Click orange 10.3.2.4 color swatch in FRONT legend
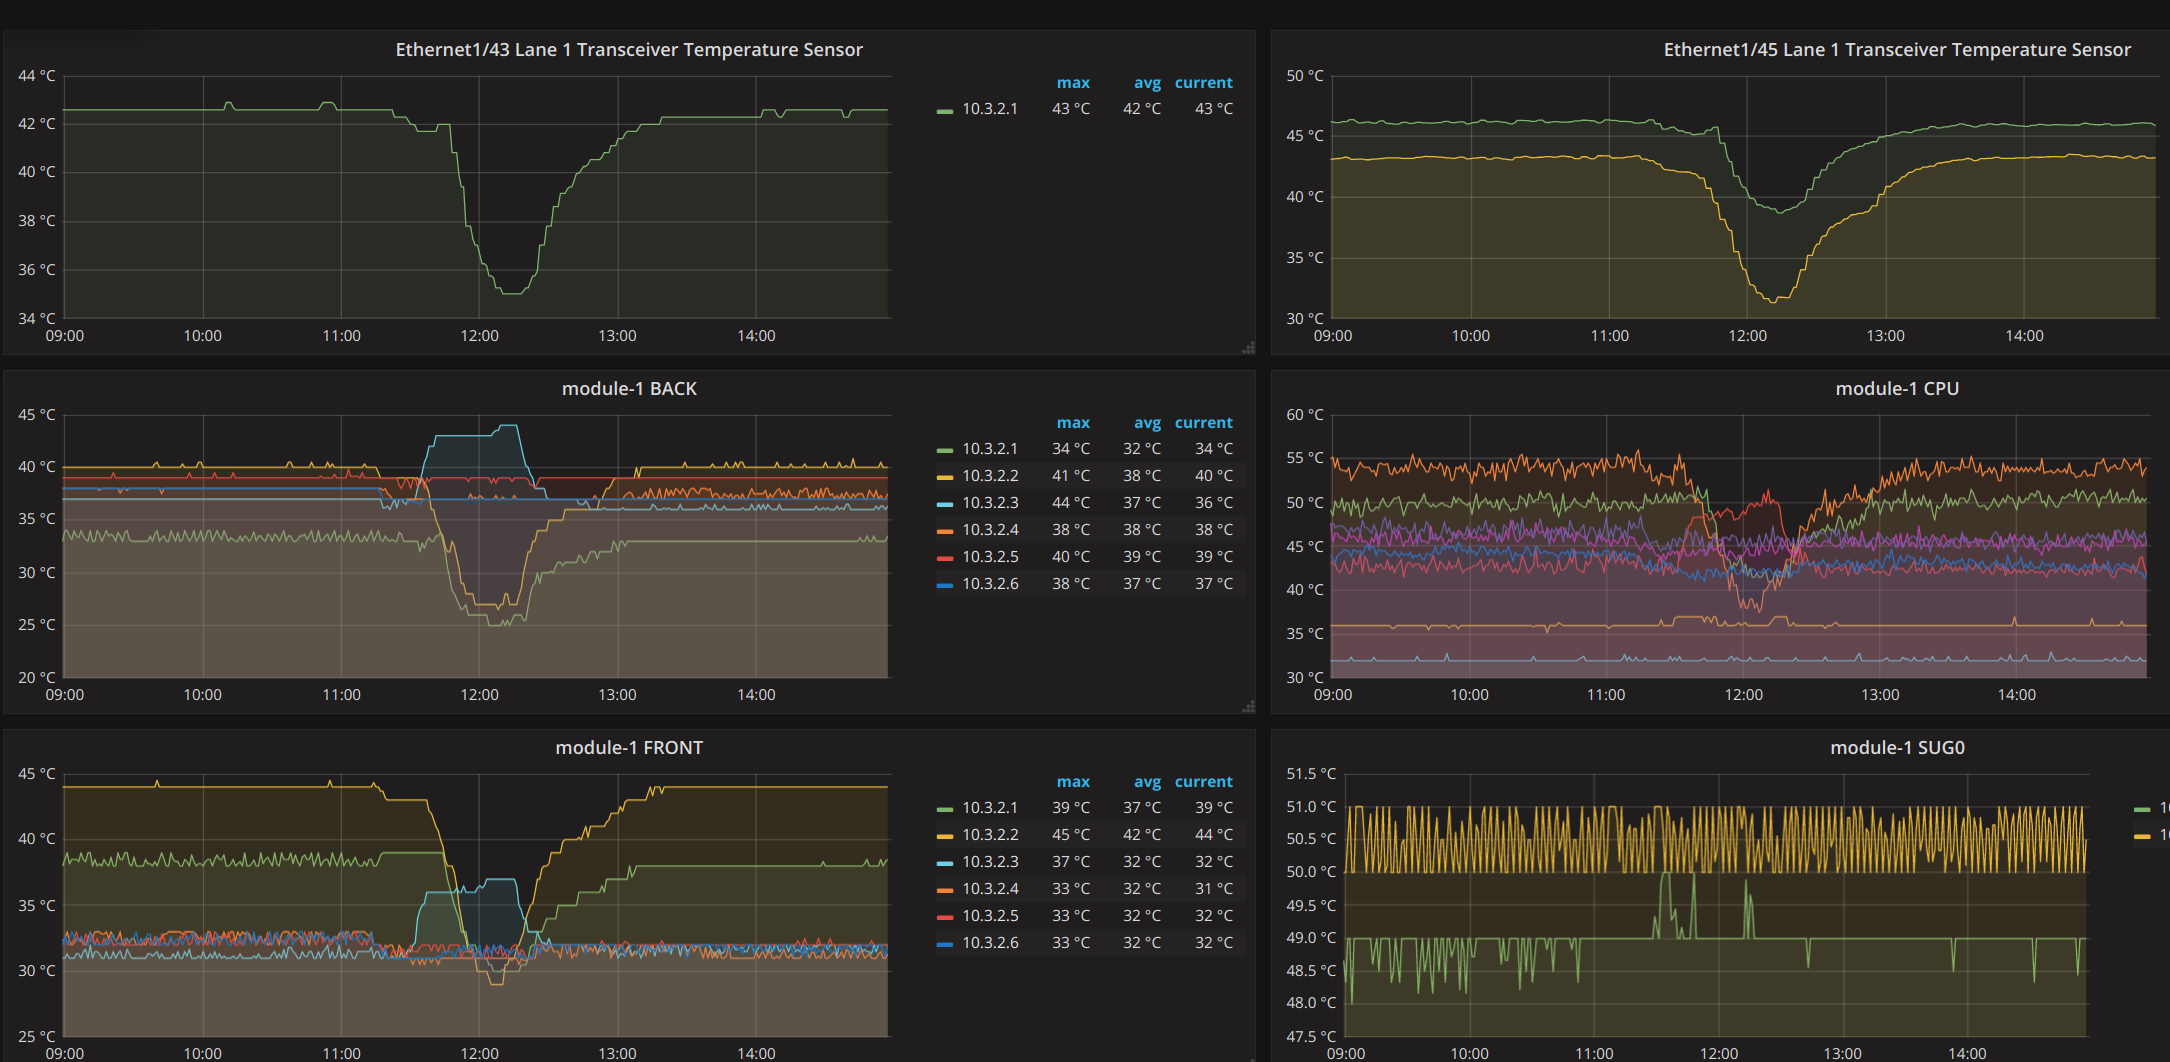Image resolution: width=2170 pixels, height=1062 pixels. point(945,891)
